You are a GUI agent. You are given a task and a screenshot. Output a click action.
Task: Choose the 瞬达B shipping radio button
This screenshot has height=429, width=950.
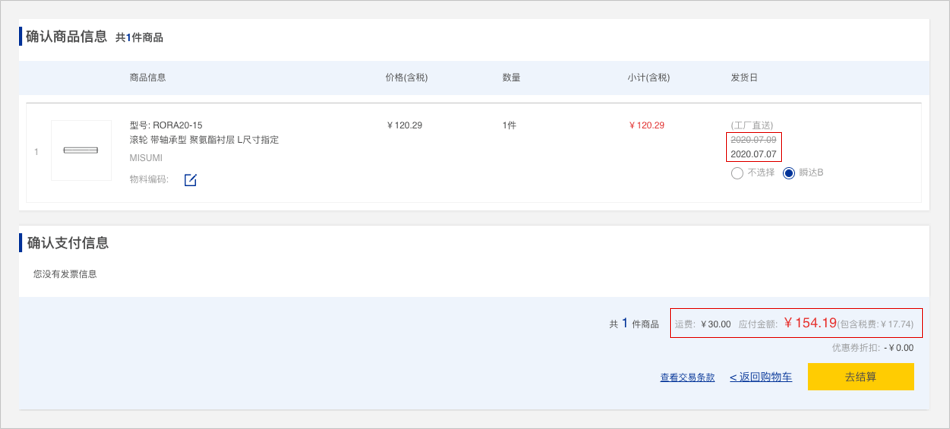(789, 173)
